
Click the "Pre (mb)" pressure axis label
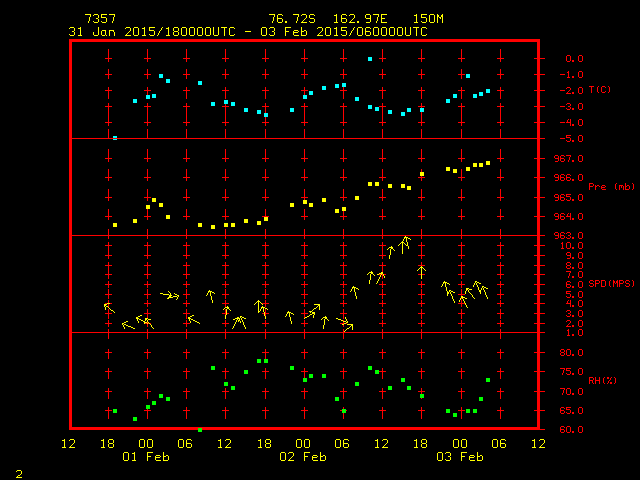[x=611, y=187]
